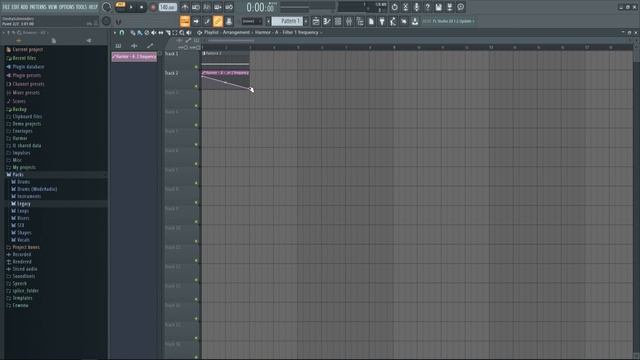Toggle the overdub/blend recording icon
The width and height of the screenshot is (640, 360).
point(218,7)
